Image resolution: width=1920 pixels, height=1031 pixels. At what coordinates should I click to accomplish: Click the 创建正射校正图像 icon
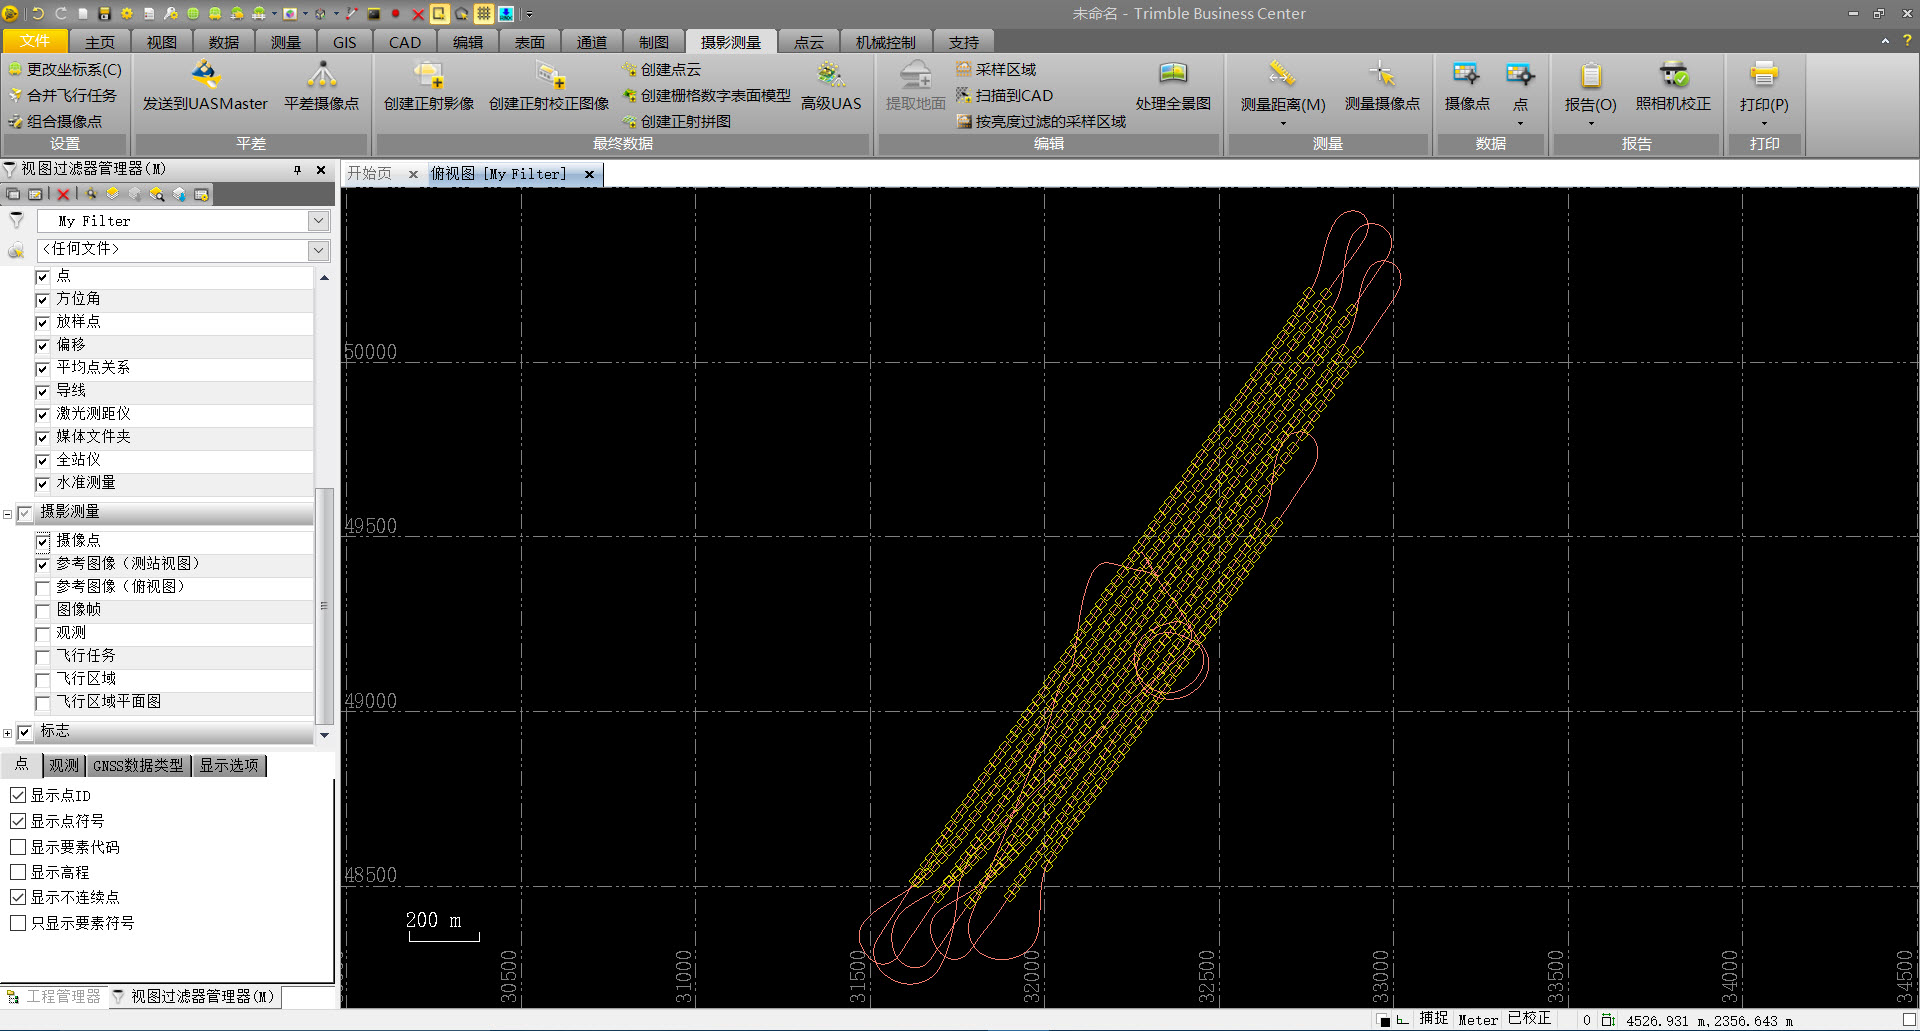coord(549,75)
